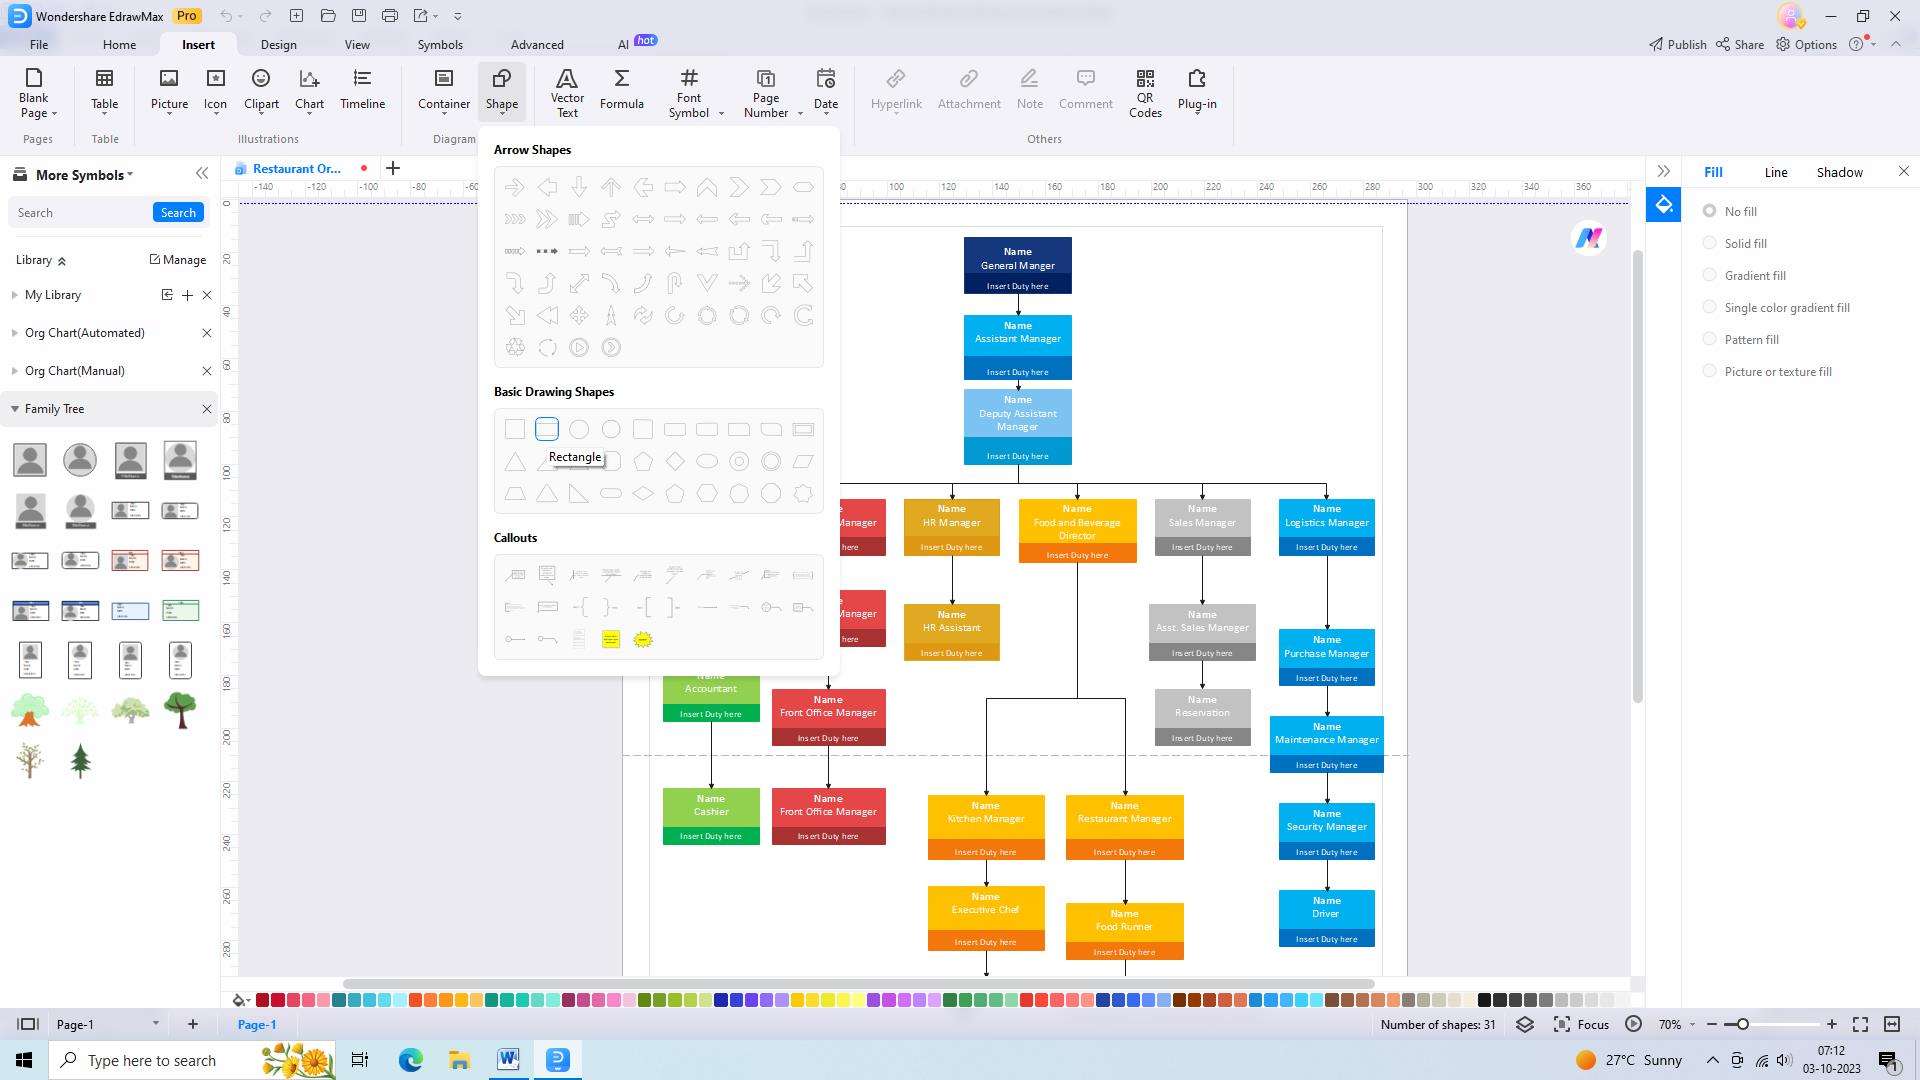
Task: Switch to the Design ribbon tab
Action: coord(278,45)
